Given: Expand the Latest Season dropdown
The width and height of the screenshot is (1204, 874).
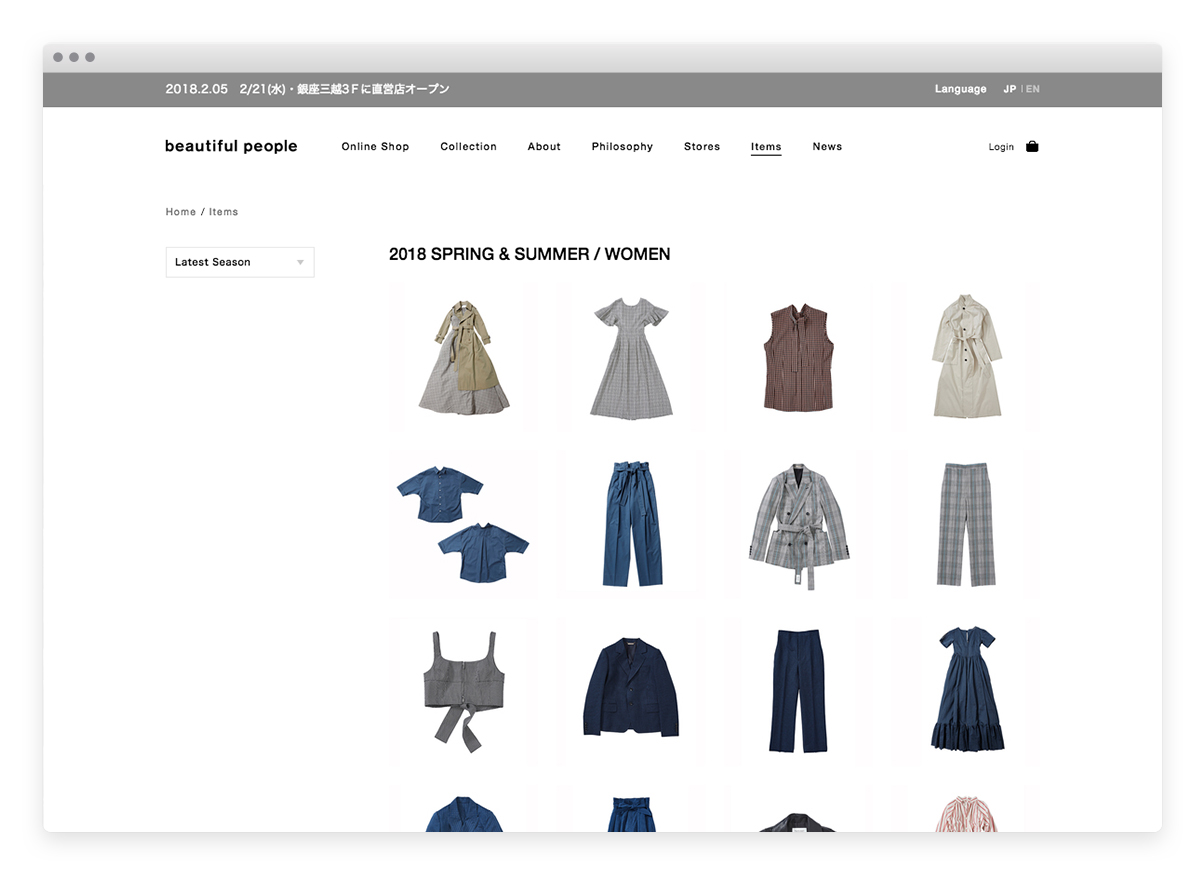Looking at the screenshot, I should click(x=240, y=262).
